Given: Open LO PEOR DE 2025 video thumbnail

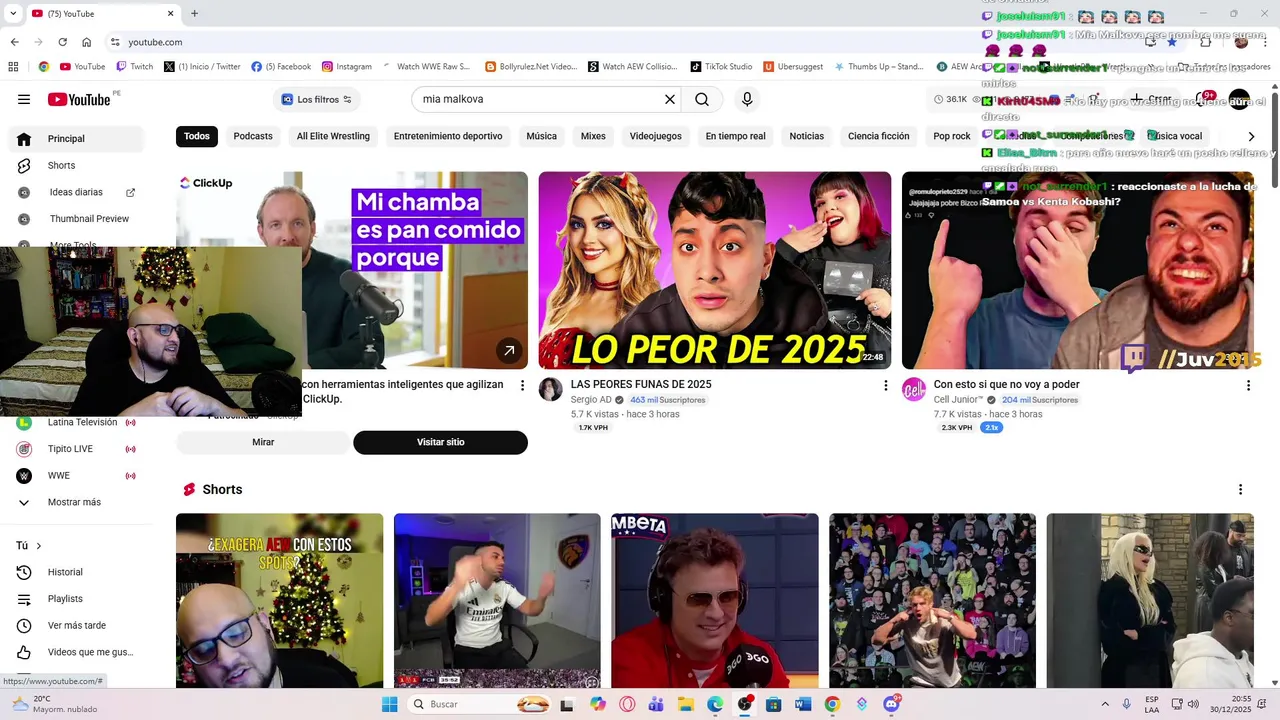Looking at the screenshot, I should [x=715, y=270].
